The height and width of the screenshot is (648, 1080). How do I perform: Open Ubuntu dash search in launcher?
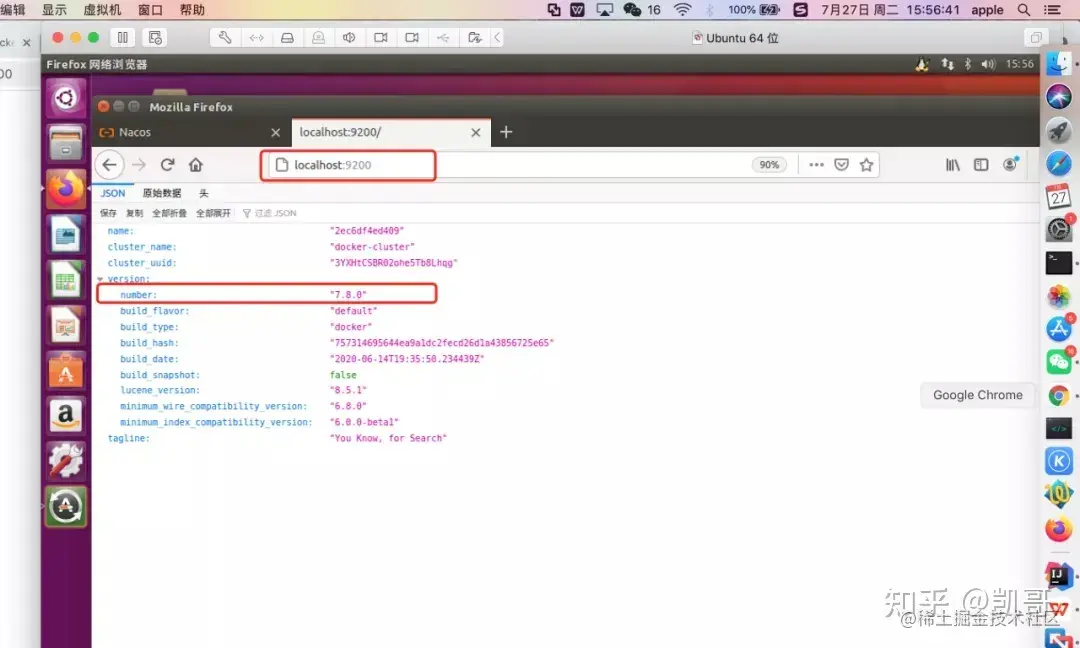point(66,98)
